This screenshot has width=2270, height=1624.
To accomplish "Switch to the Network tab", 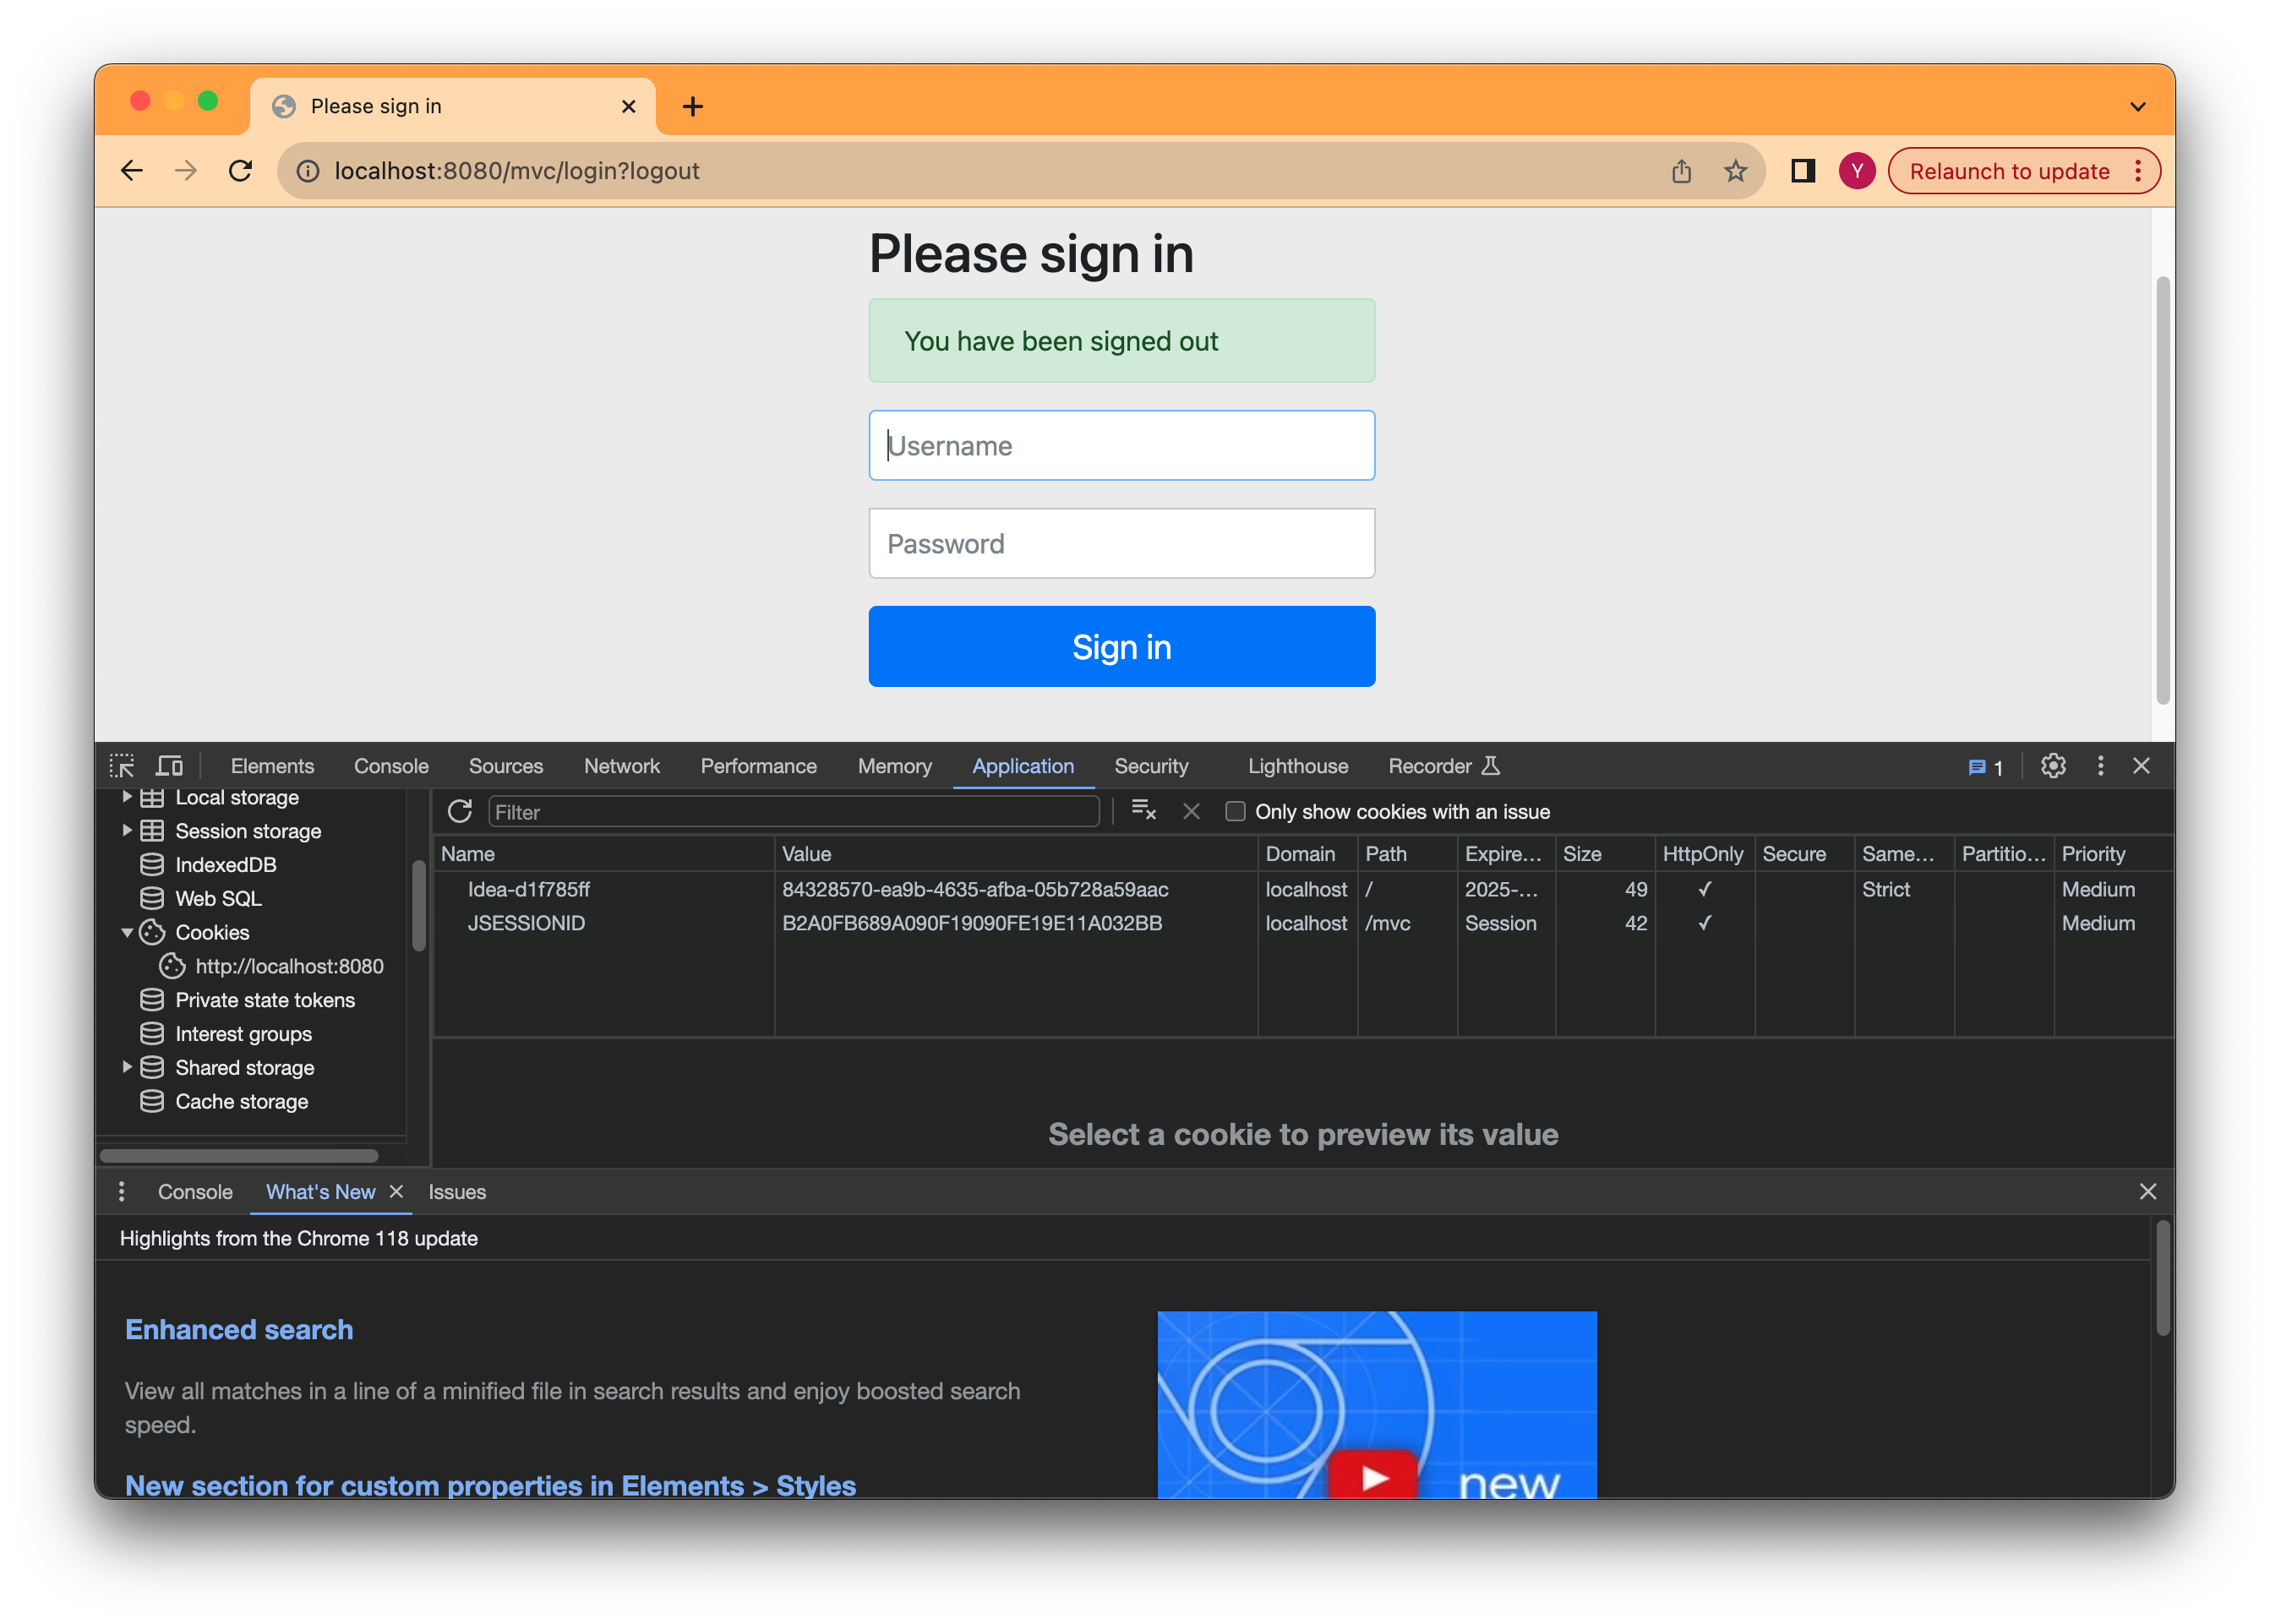I will [621, 766].
